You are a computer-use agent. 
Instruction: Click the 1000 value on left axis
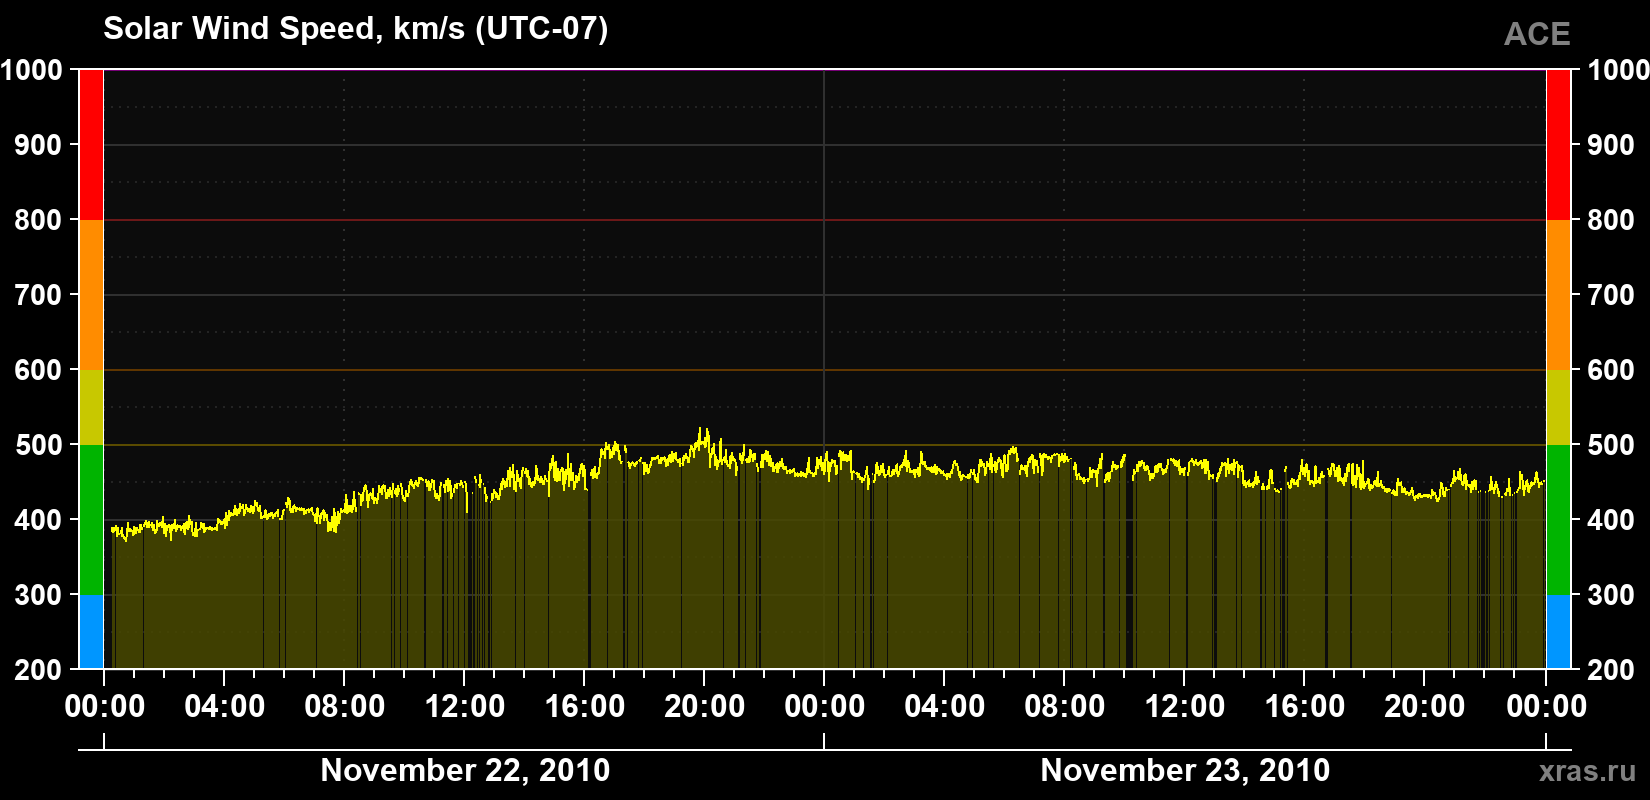pyautogui.click(x=31, y=70)
